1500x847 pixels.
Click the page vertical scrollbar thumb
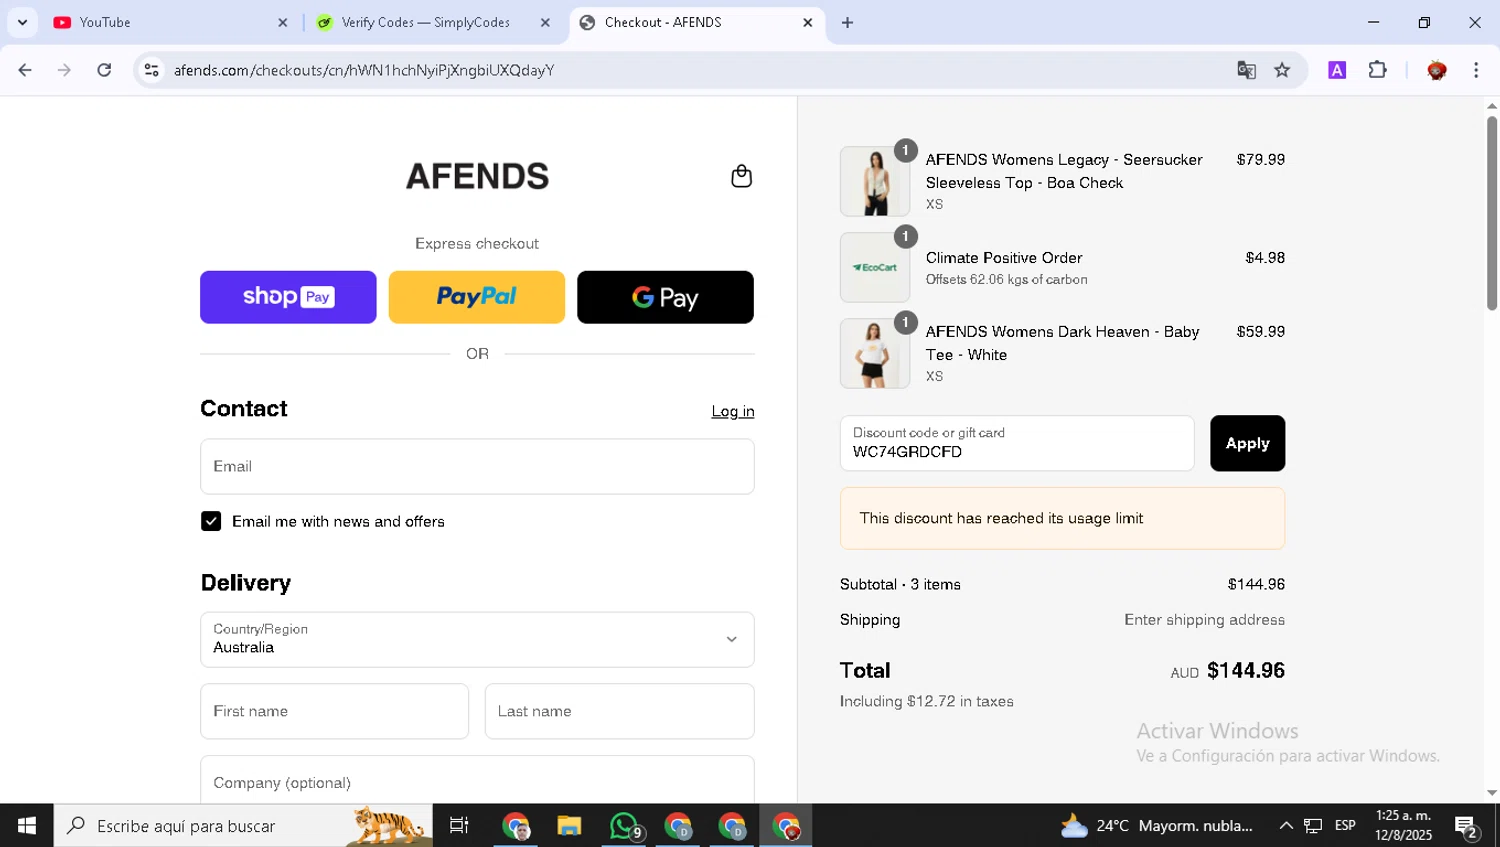(1491, 213)
